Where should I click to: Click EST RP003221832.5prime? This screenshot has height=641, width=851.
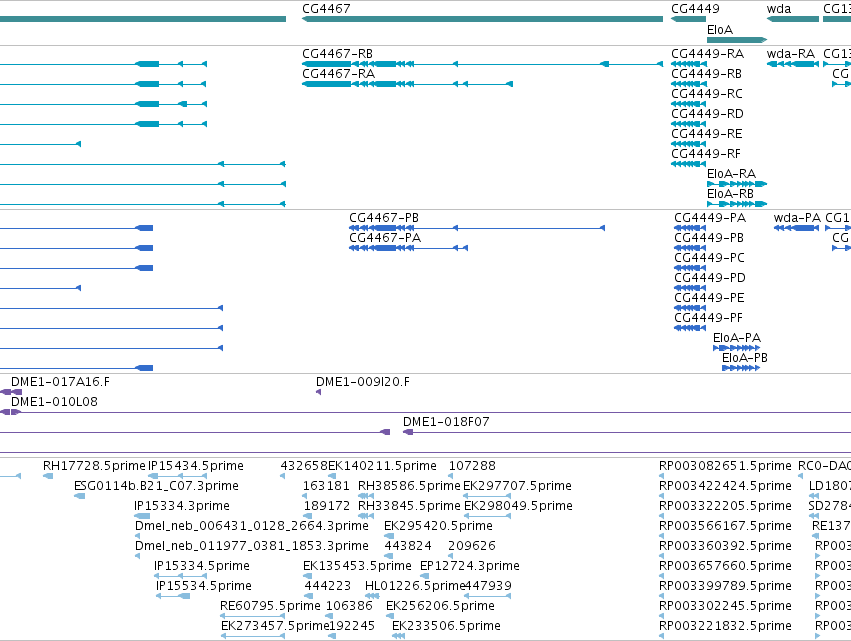pyautogui.click(x=662, y=636)
